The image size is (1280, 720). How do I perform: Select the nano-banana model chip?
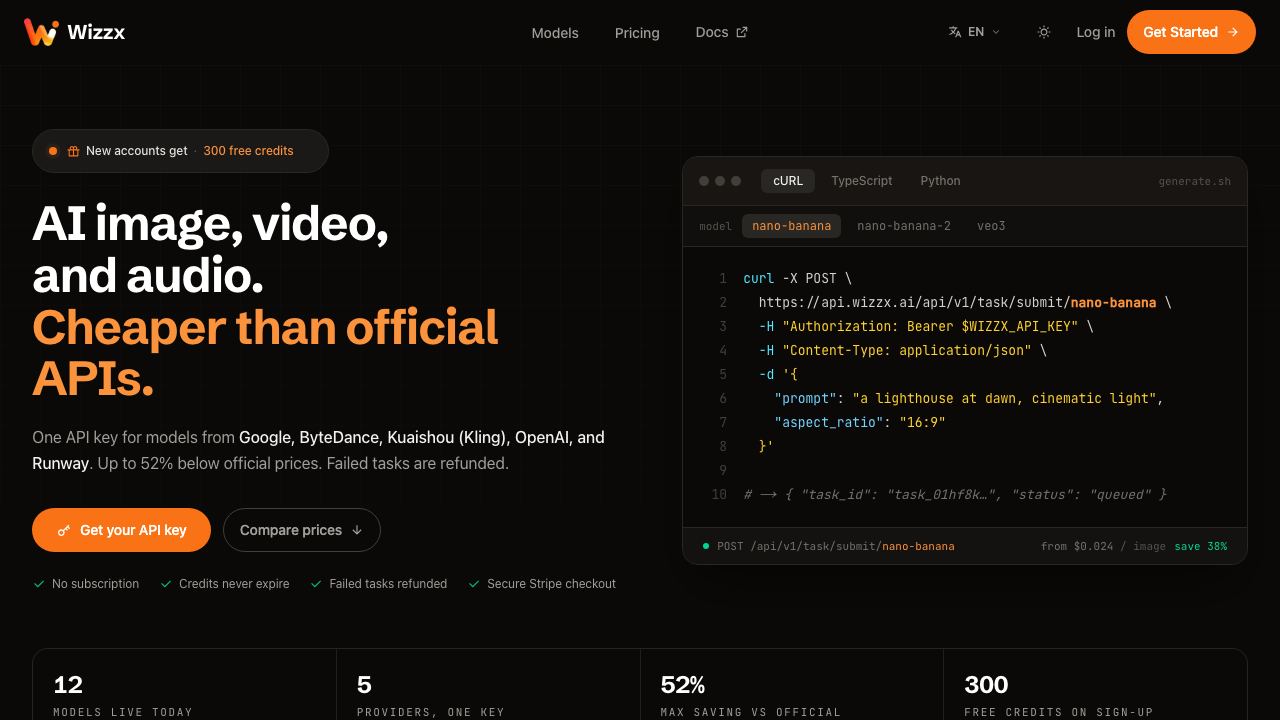791,226
